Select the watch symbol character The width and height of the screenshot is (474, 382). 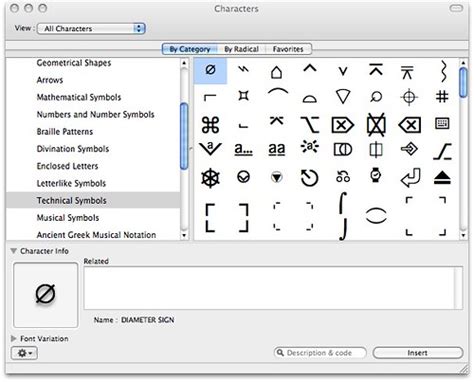(x=376, y=175)
